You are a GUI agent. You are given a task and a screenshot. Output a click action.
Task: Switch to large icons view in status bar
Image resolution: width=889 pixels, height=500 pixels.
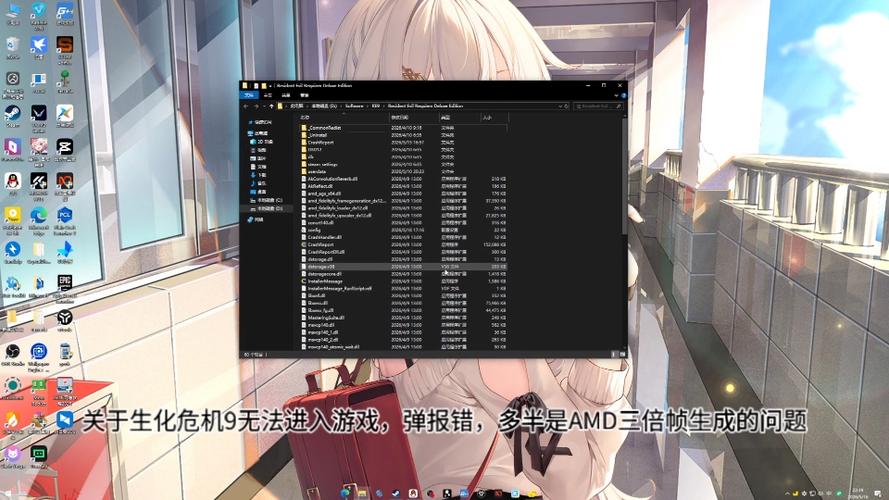(x=622, y=354)
